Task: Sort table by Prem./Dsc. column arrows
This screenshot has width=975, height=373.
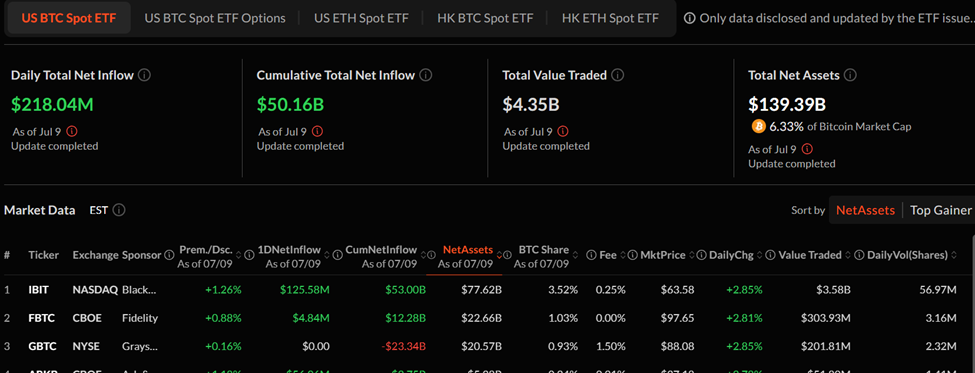Action: (x=239, y=256)
